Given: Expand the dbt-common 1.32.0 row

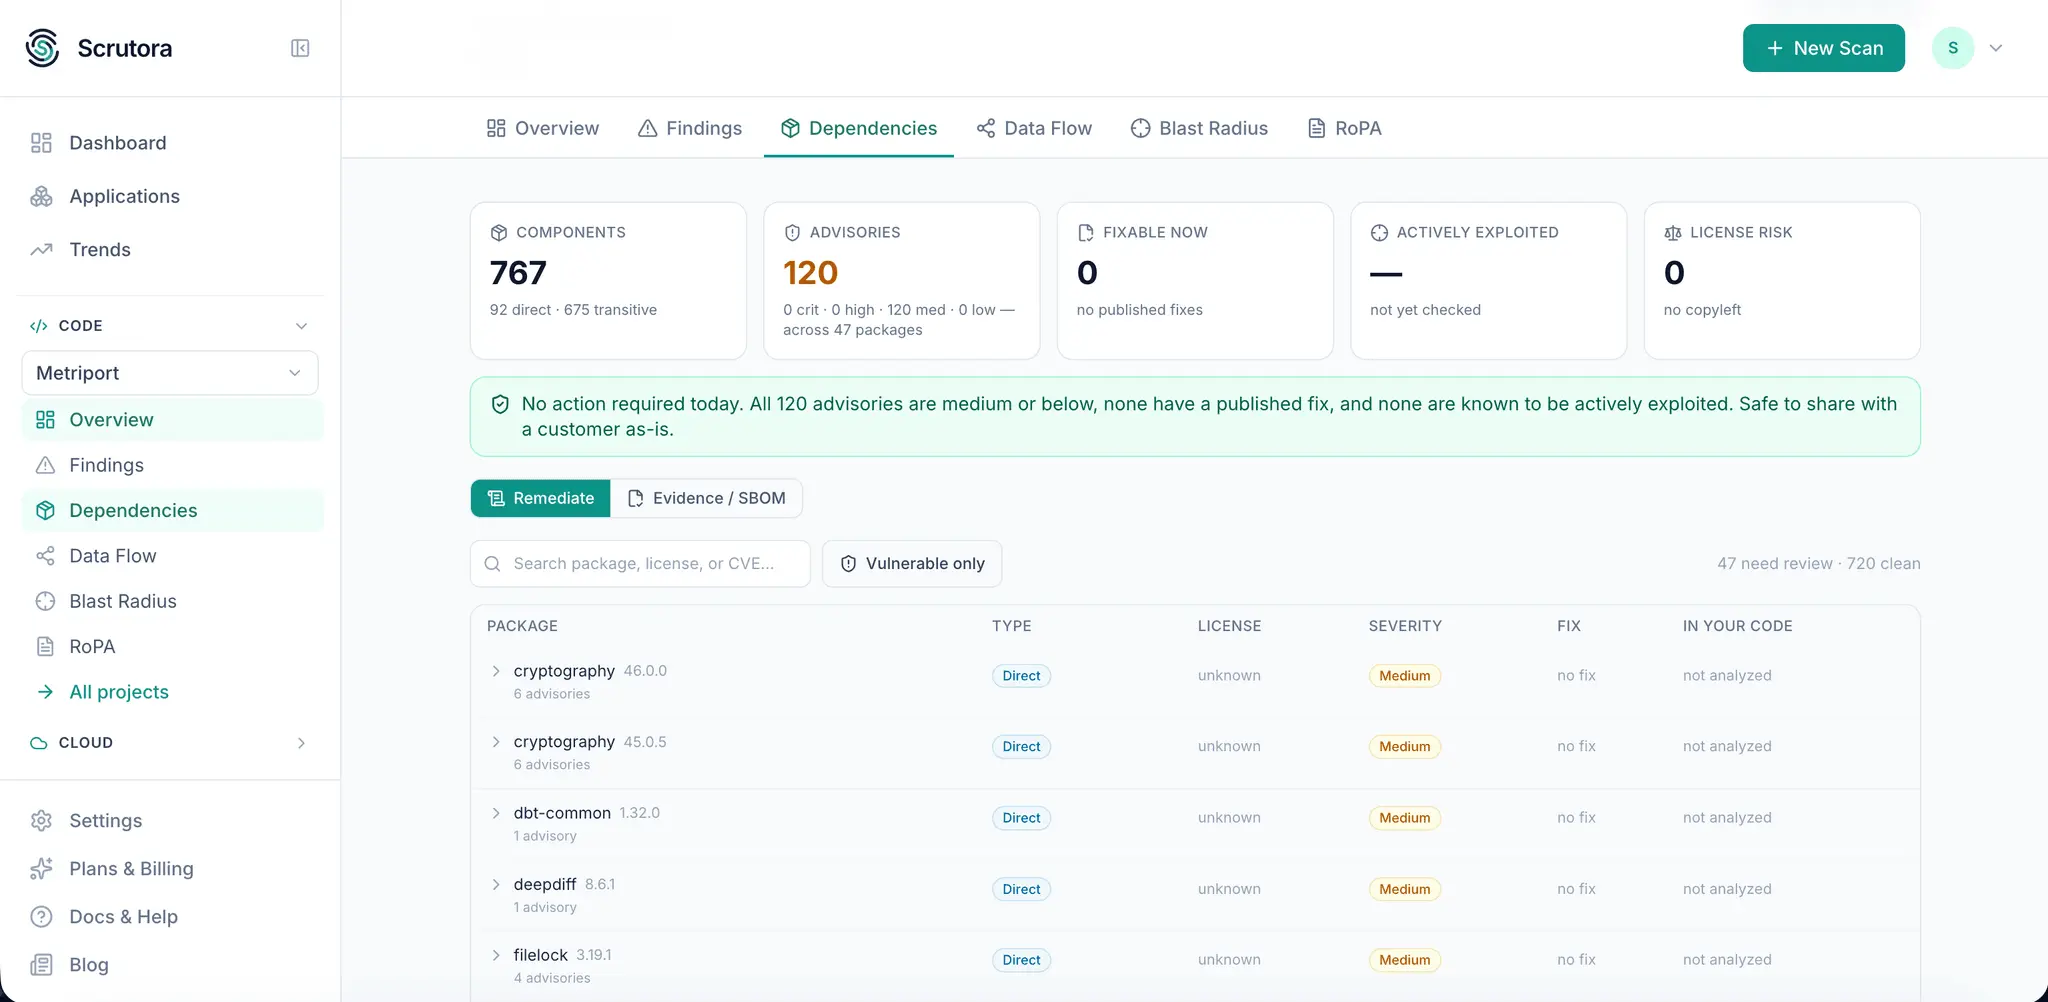Looking at the screenshot, I should (496, 813).
